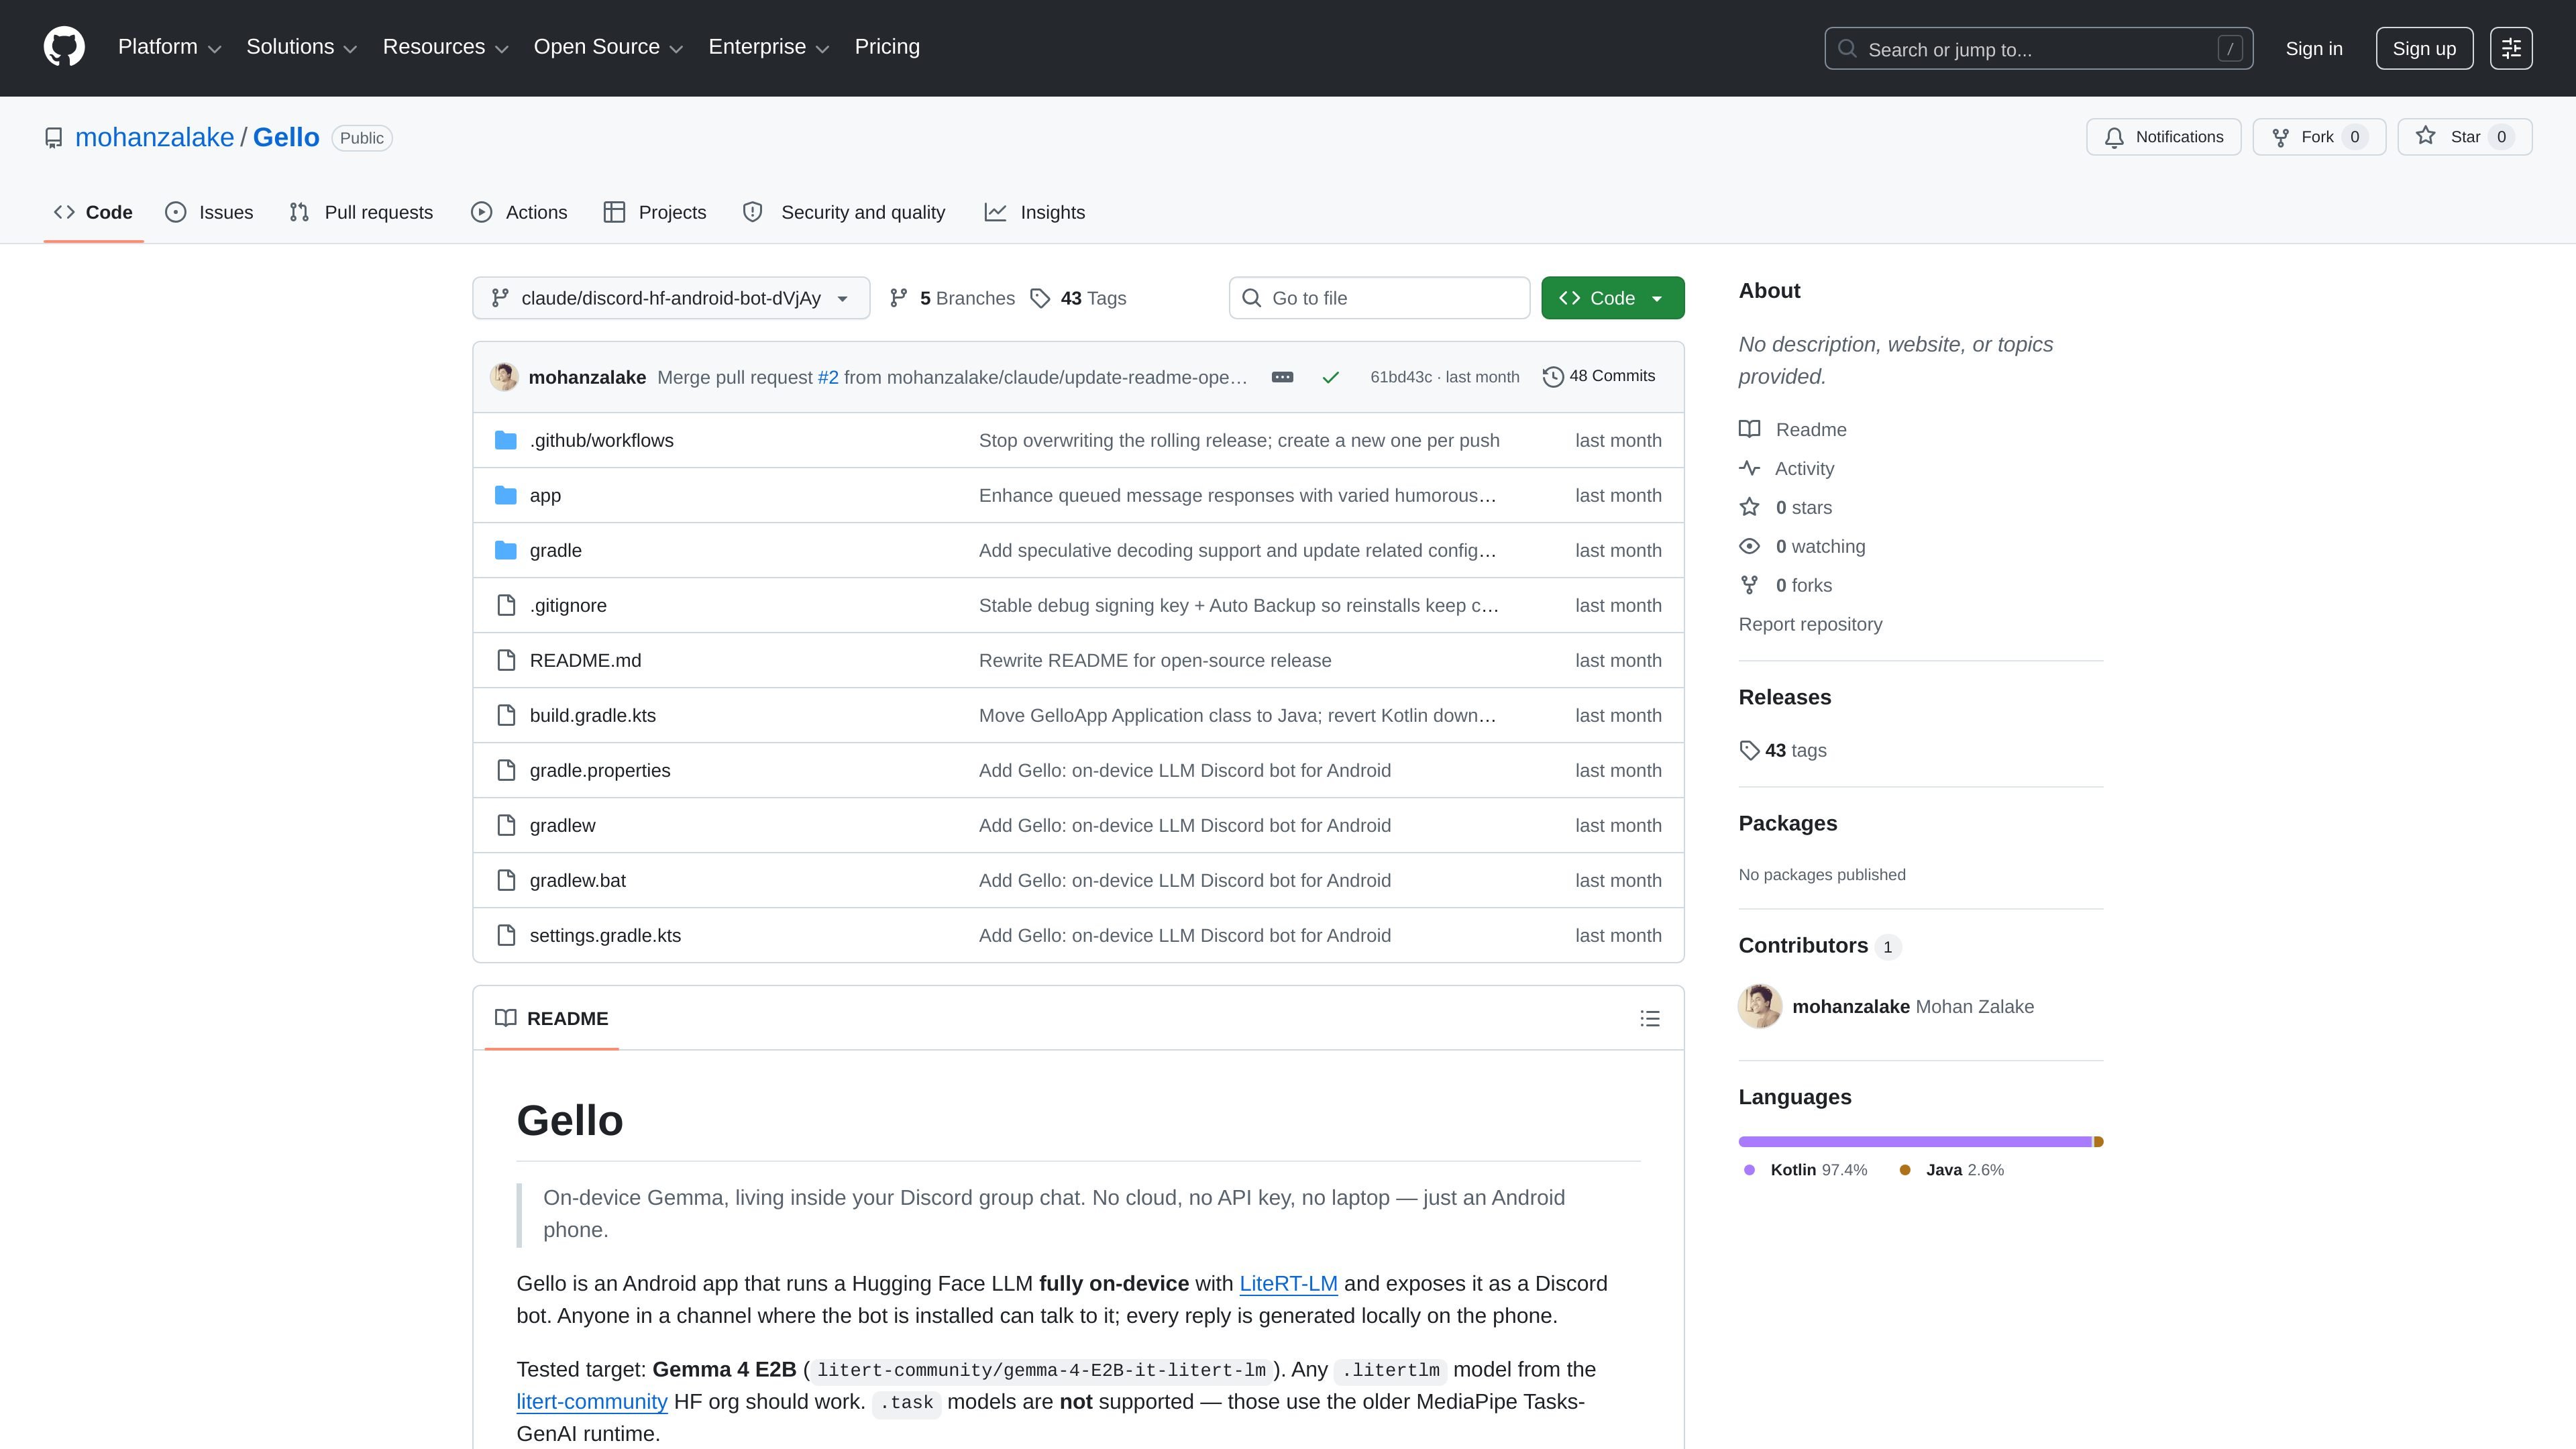
Task: Open the Pricing link
Action: click(x=887, y=47)
